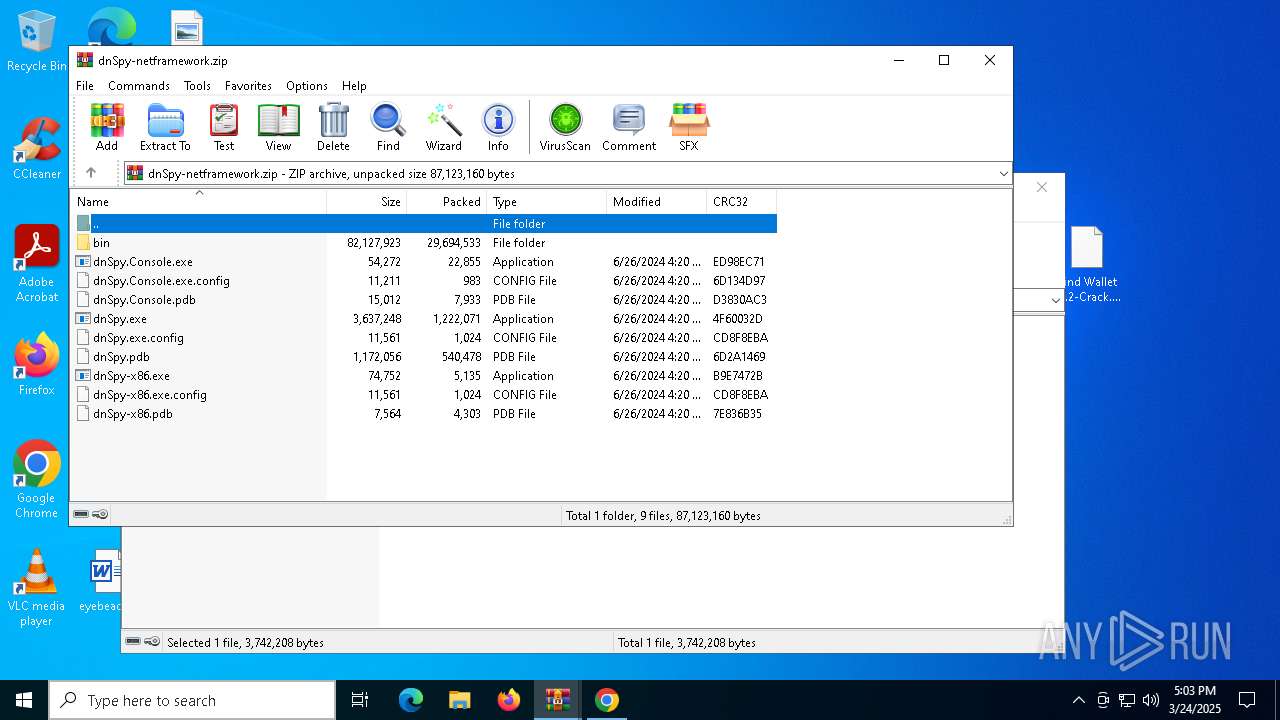Run the Test archive tool
The height and width of the screenshot is (720, 1280).
(224, 127)
